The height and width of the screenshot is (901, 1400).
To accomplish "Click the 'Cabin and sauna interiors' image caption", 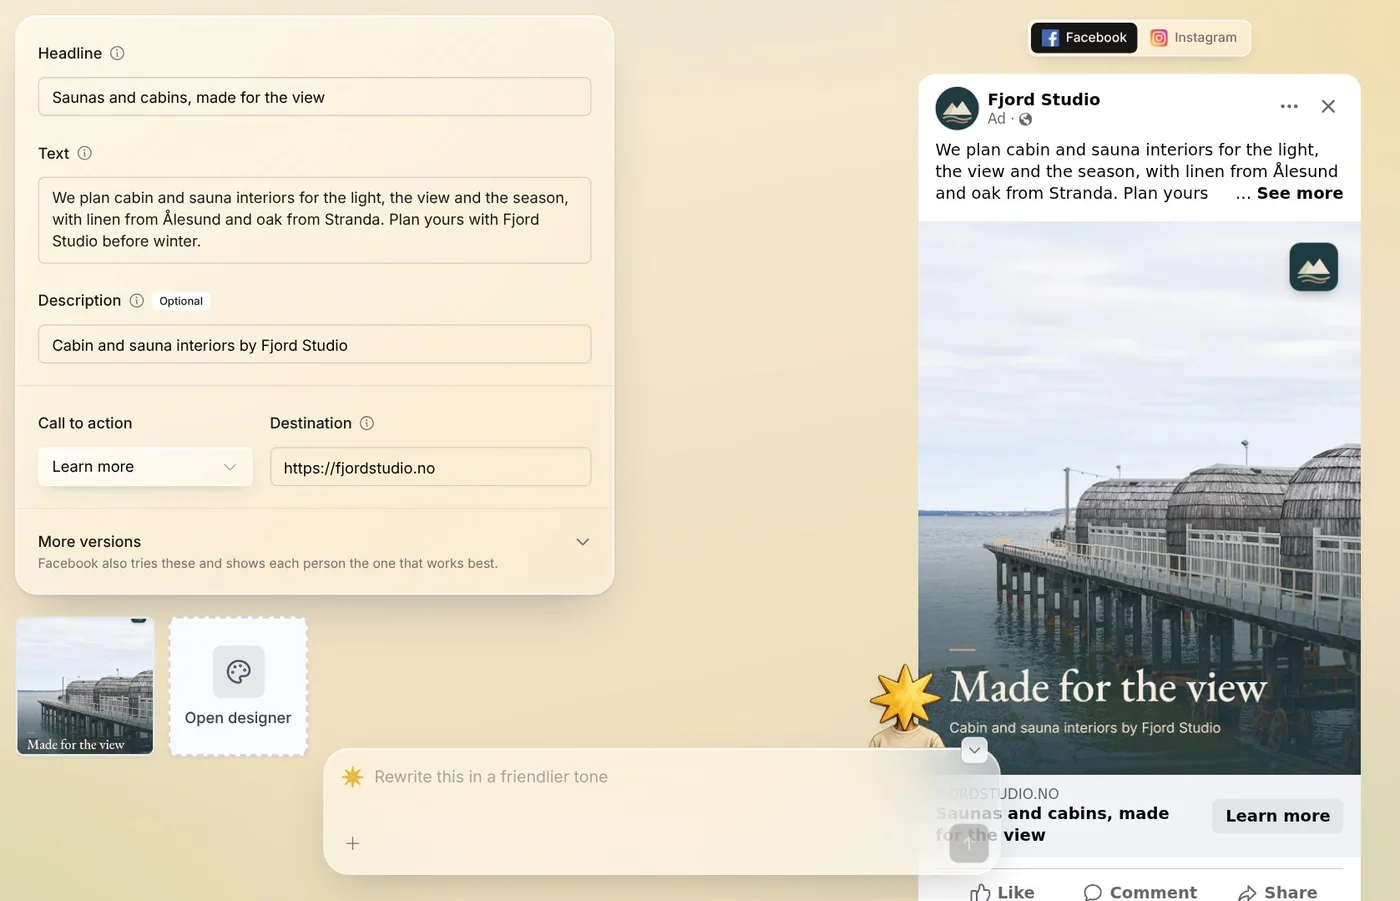I will [x=1085, y=728].
